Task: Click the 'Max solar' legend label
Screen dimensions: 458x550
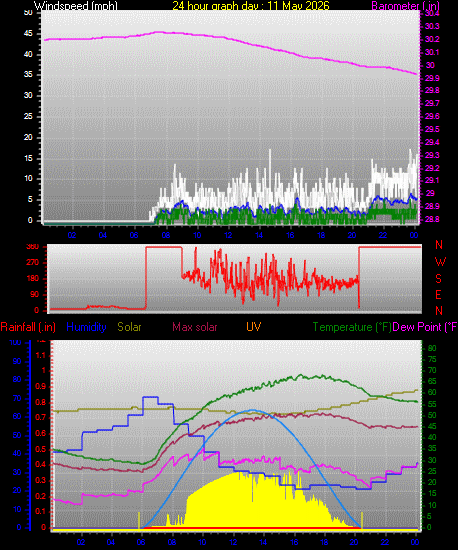Action: (195, 327)
